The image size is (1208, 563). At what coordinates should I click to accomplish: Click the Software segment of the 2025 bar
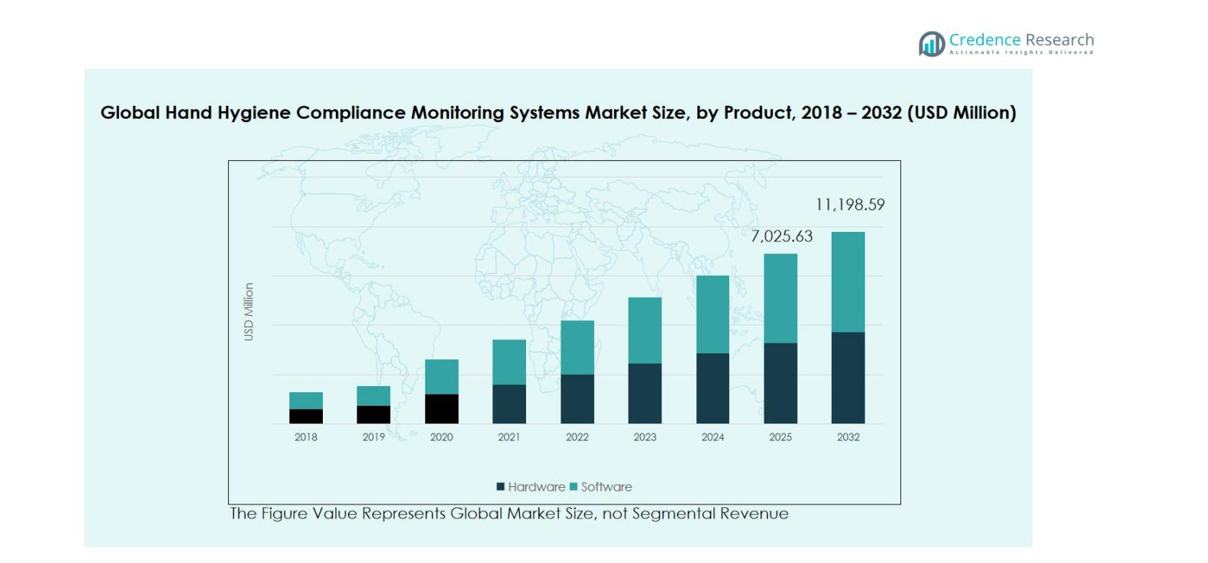(781, 298)
